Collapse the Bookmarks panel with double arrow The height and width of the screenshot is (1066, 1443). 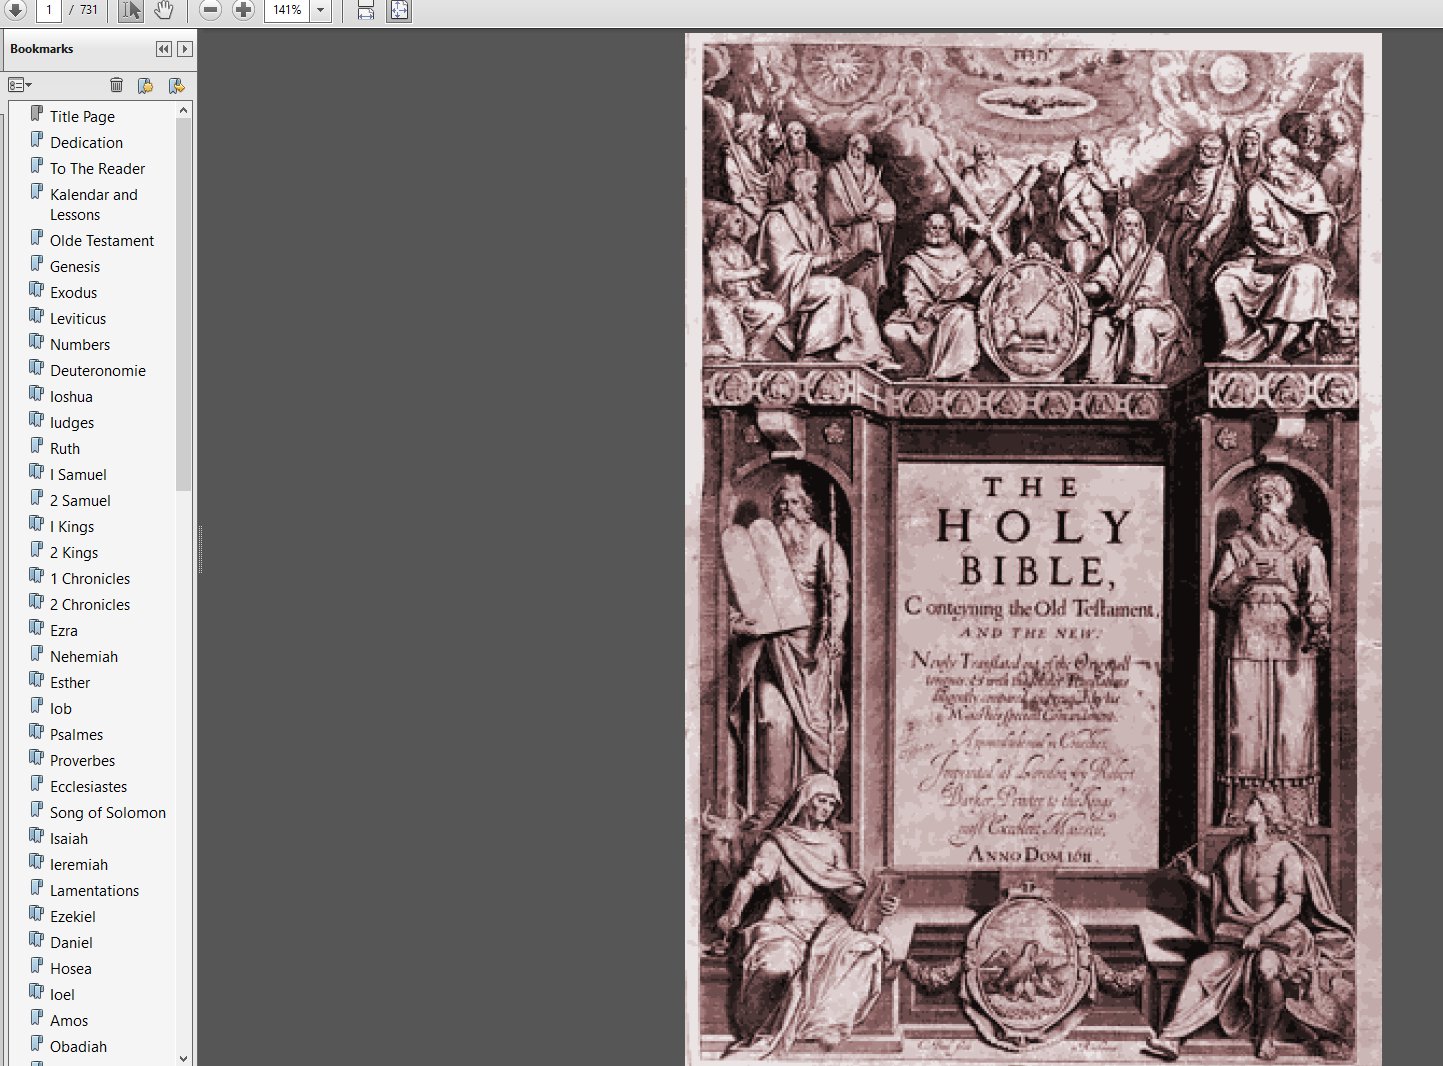(x=164, y=49)
